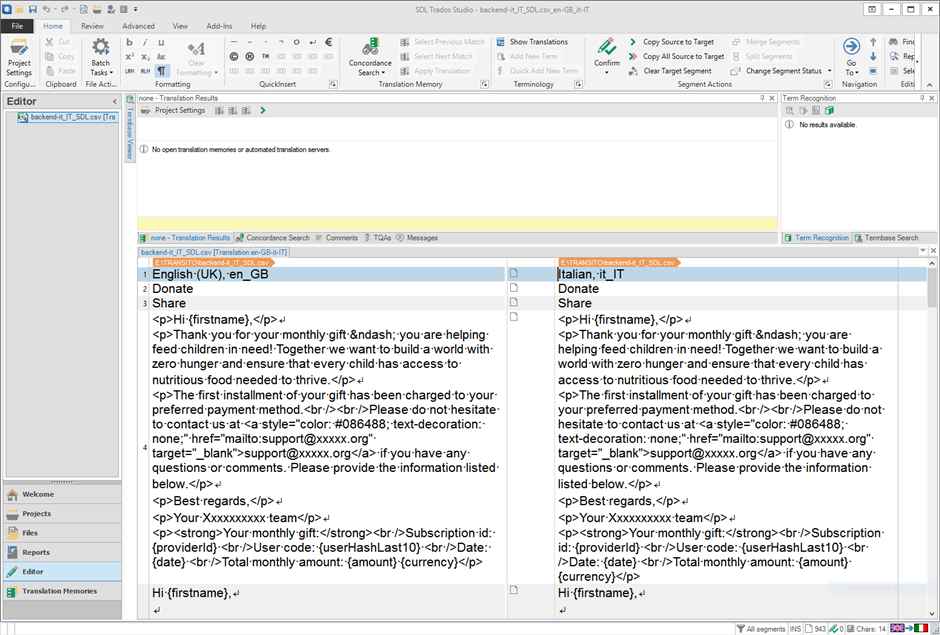This screenshot has height=635, width=940.
Task: Apply italic formatting
Action: [145, 42]
